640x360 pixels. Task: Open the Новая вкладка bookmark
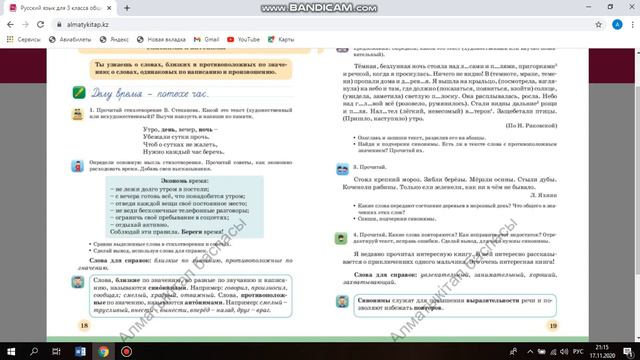(x=161, y=40)
